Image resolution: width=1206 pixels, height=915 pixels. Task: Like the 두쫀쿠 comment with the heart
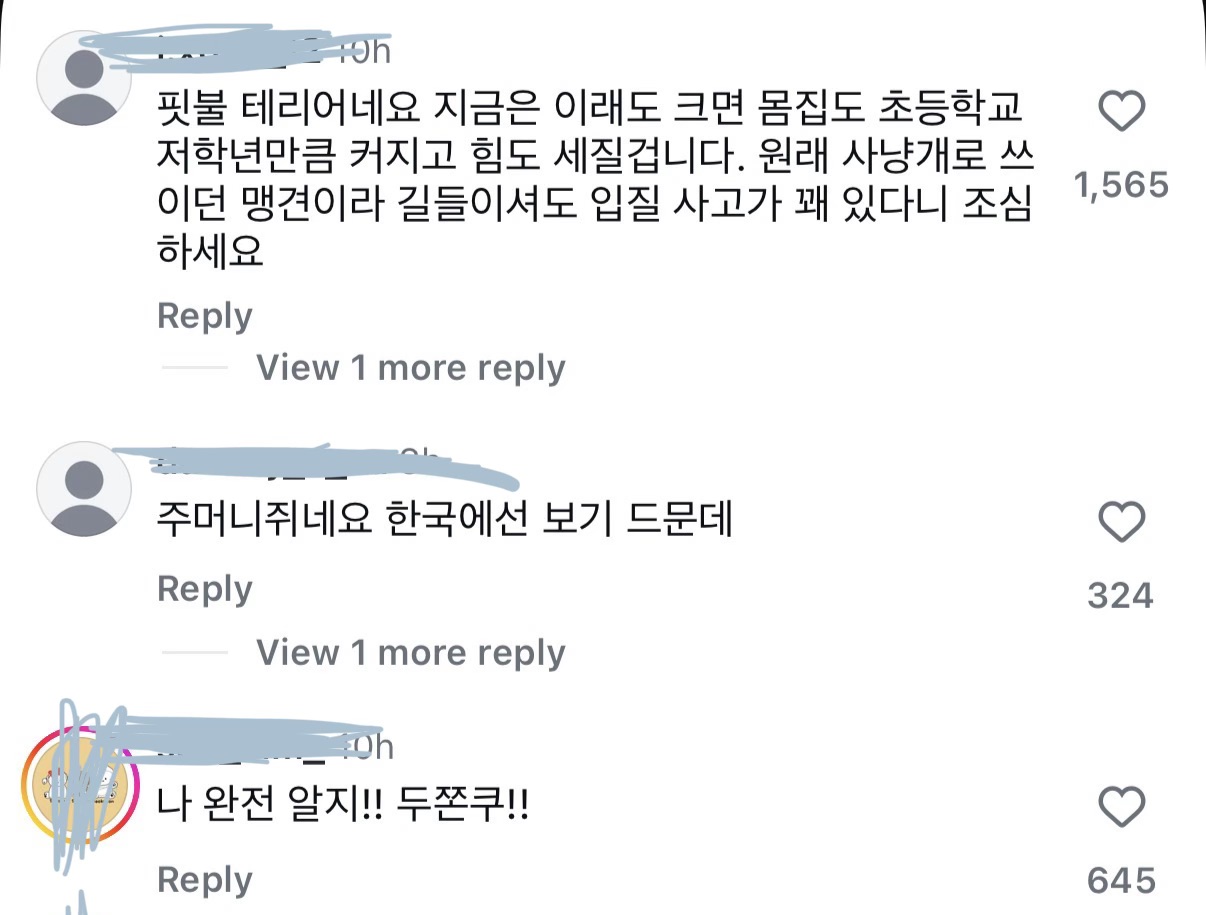tap(1121, 807)
